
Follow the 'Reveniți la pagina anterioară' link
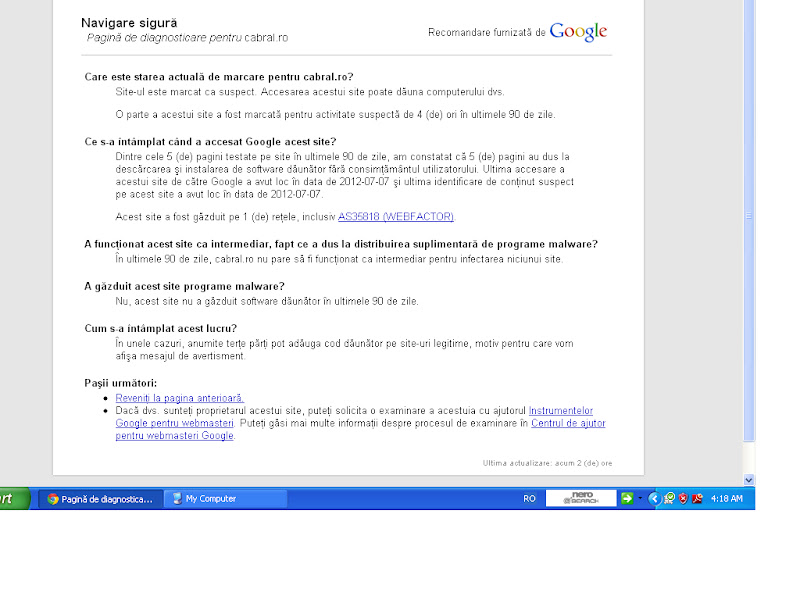coord(180,398)
